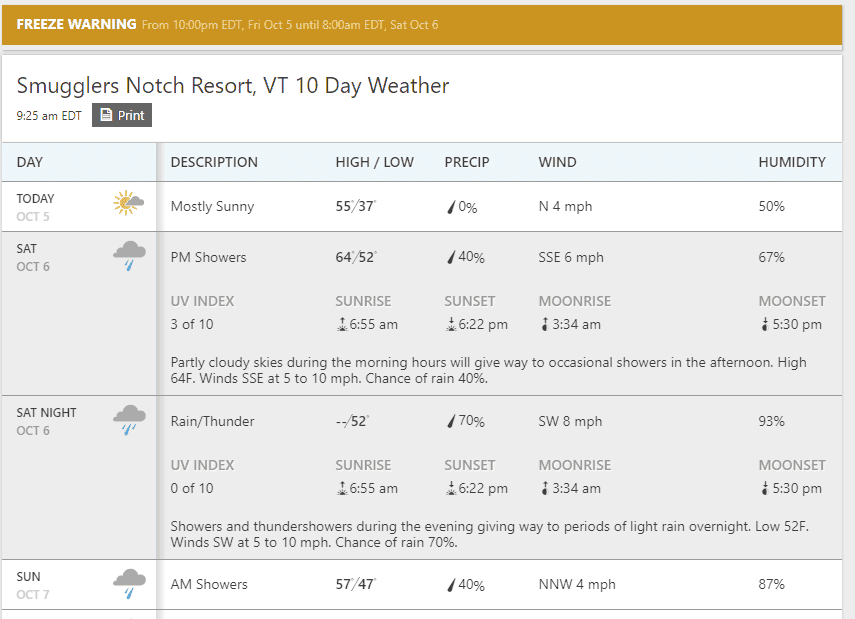Click the WIND column header

click(x=557, y=163)
